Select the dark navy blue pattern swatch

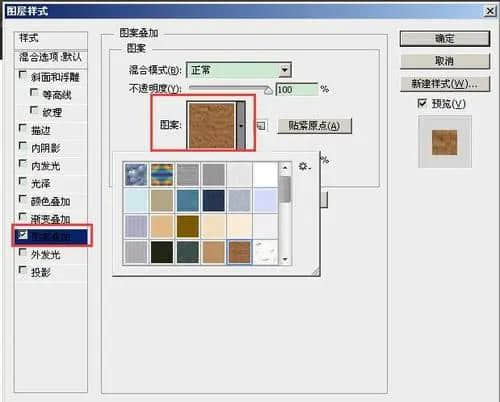(214, 200)
